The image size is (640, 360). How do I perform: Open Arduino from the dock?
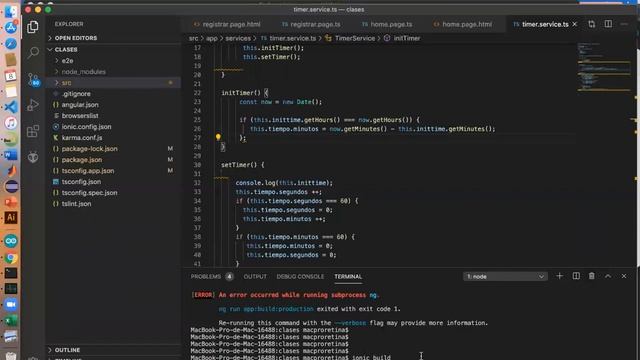point(11,241)
